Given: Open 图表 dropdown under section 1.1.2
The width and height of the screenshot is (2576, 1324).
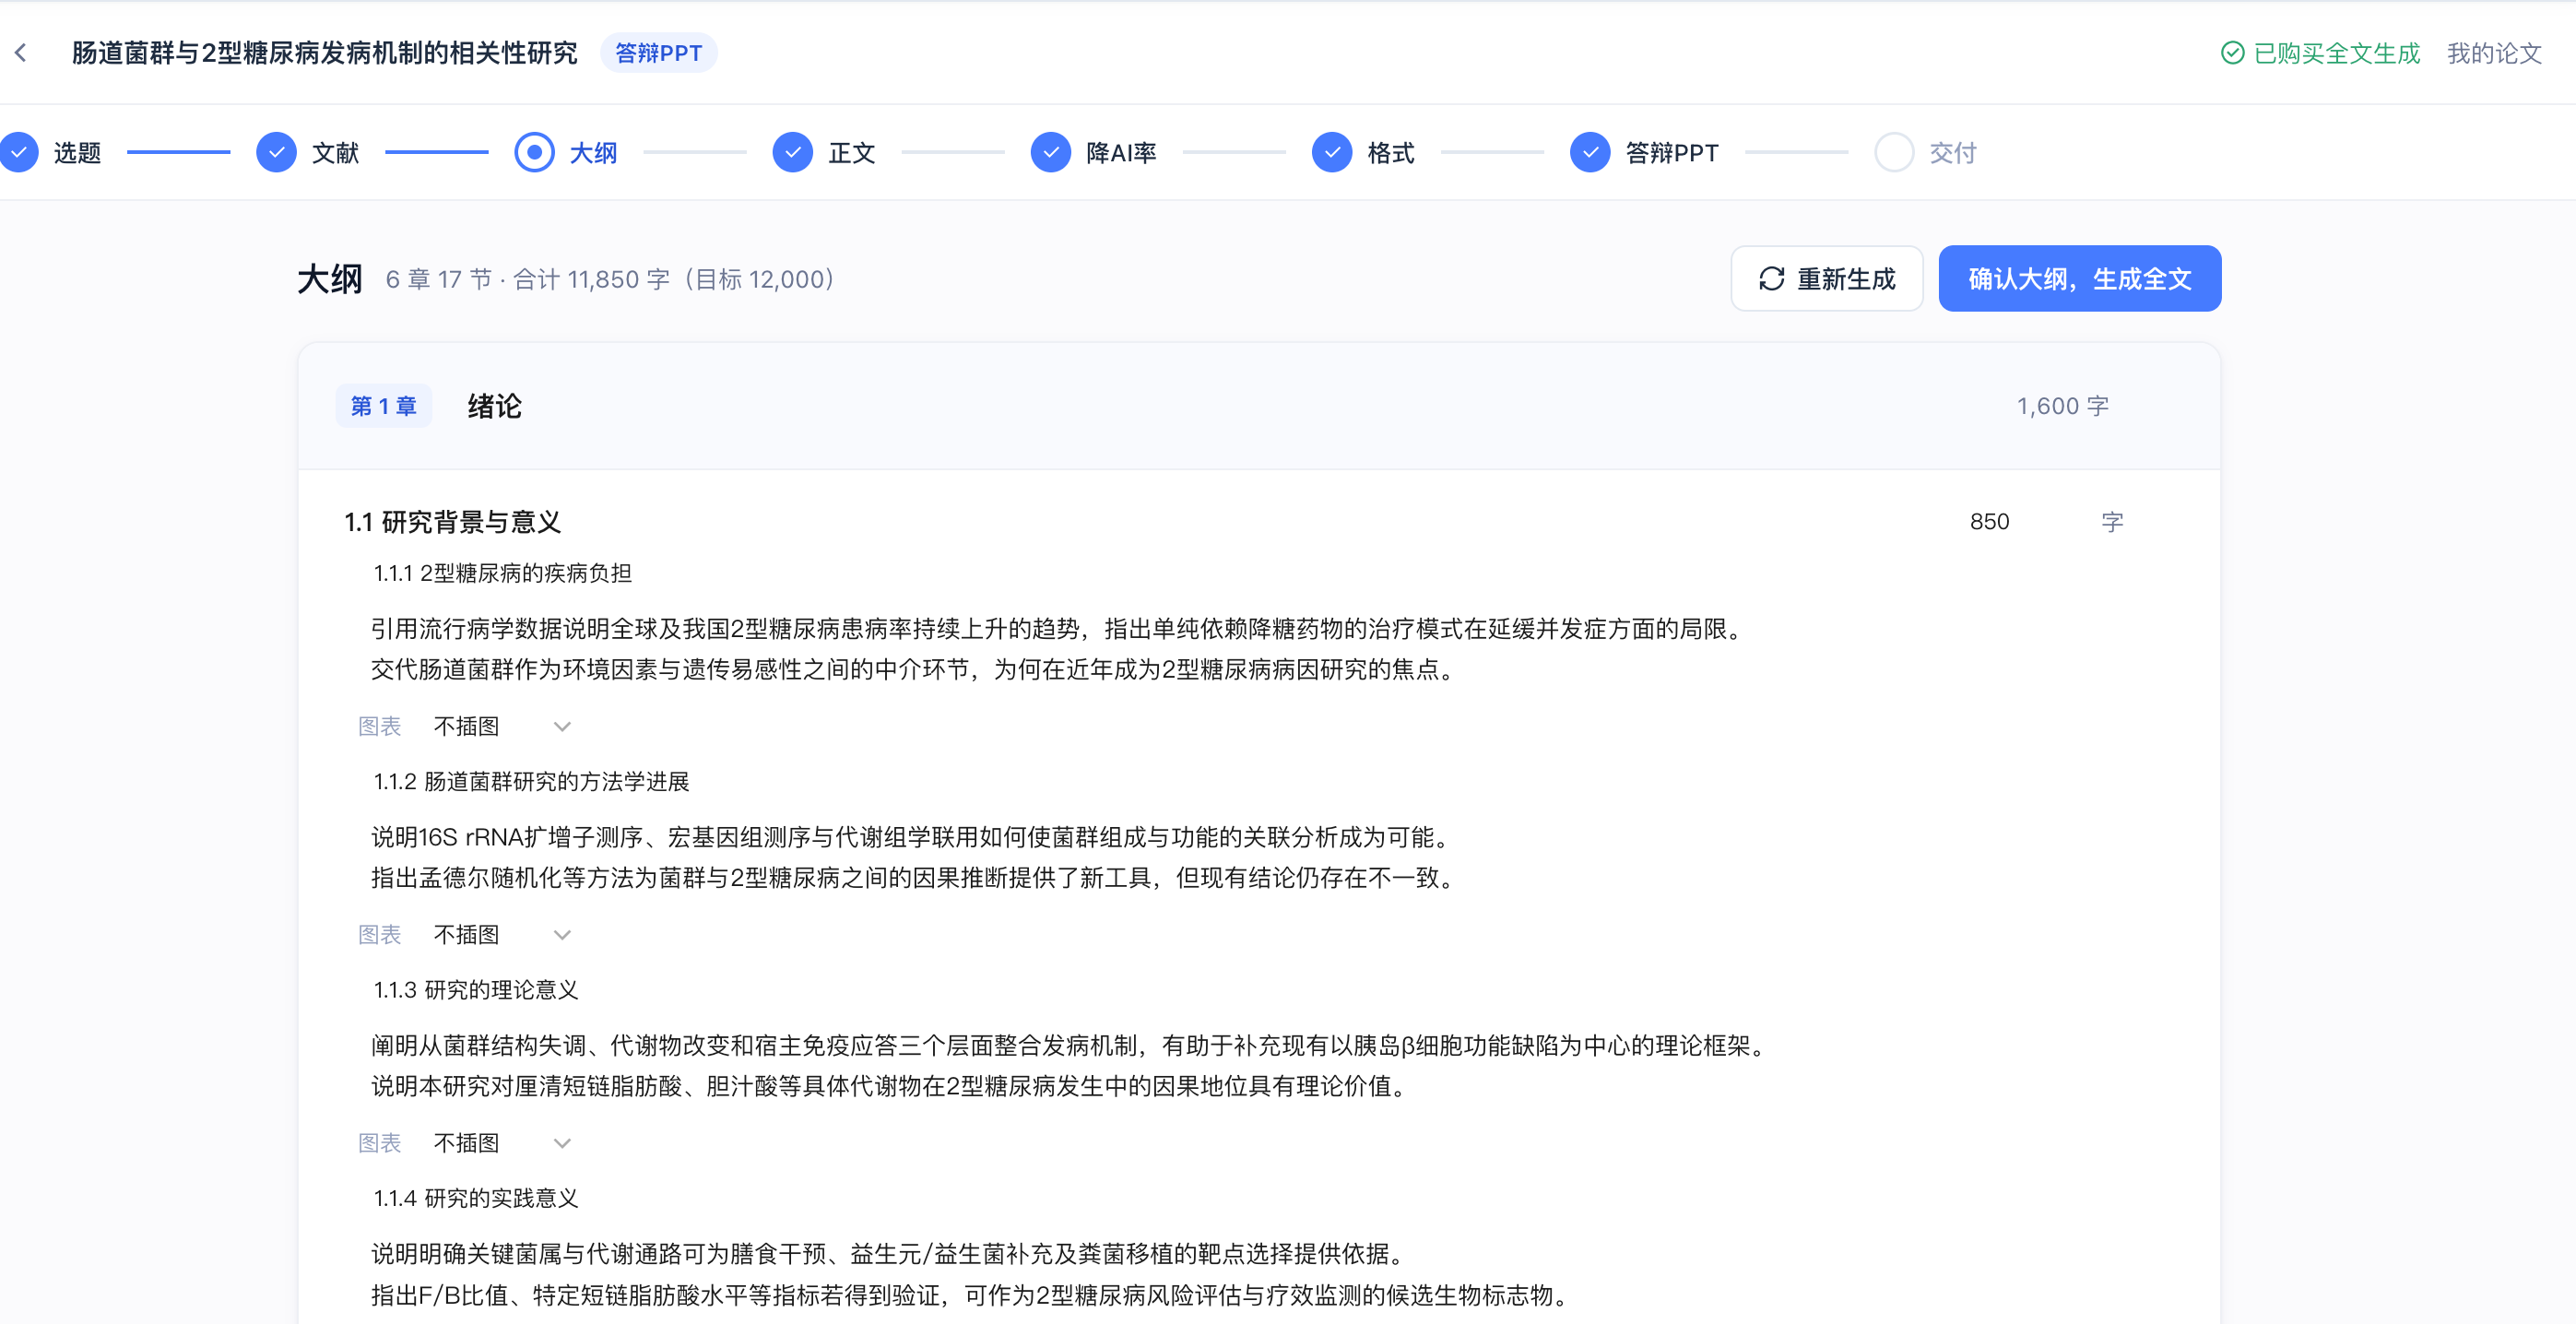Looking at the screenshot, I should point(502,934).
